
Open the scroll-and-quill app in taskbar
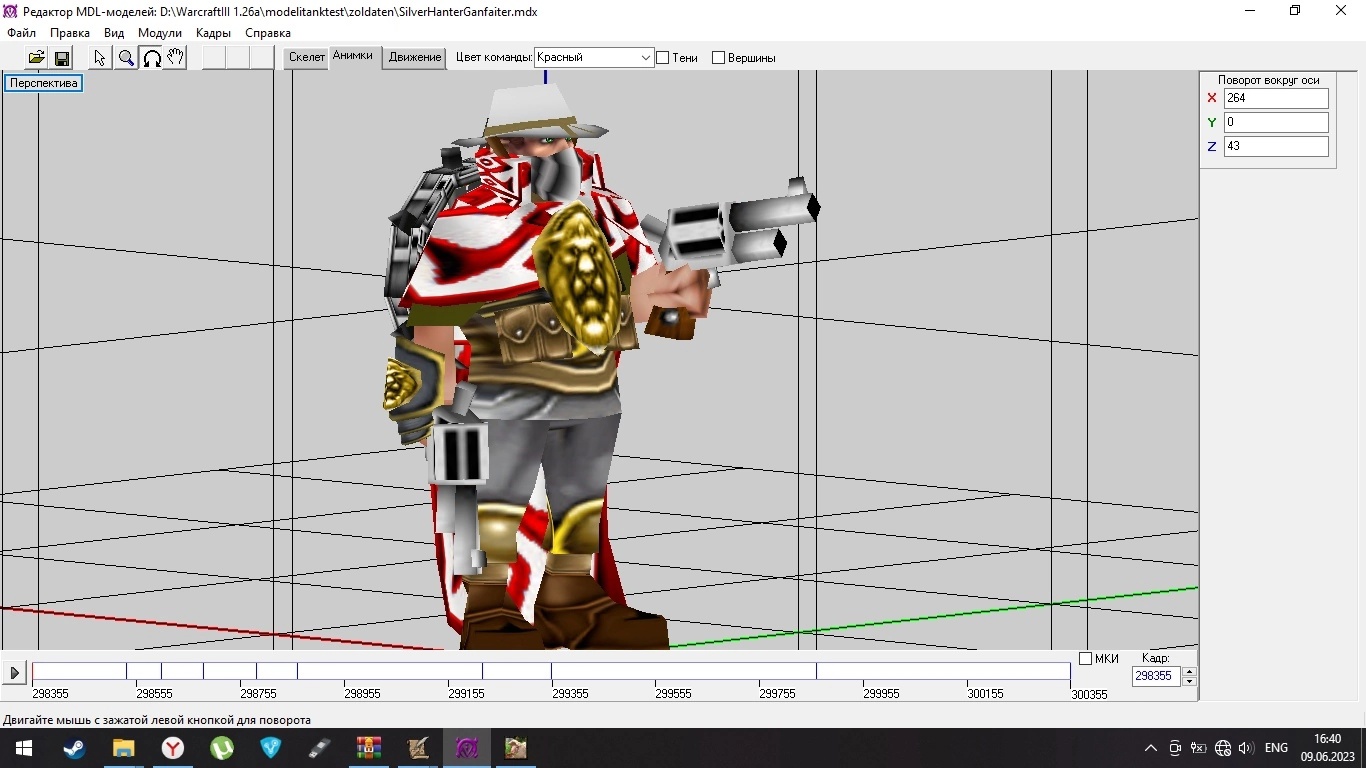coord(418,748)
